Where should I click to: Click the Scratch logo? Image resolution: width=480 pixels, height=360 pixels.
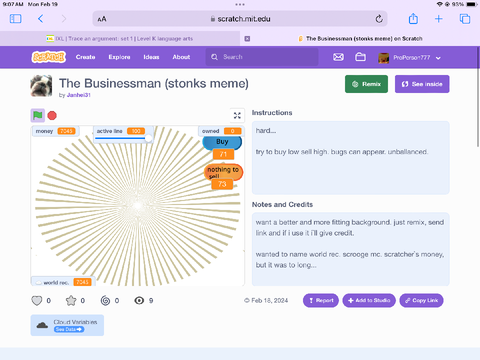pyautogui.click(x=49, y=57)
